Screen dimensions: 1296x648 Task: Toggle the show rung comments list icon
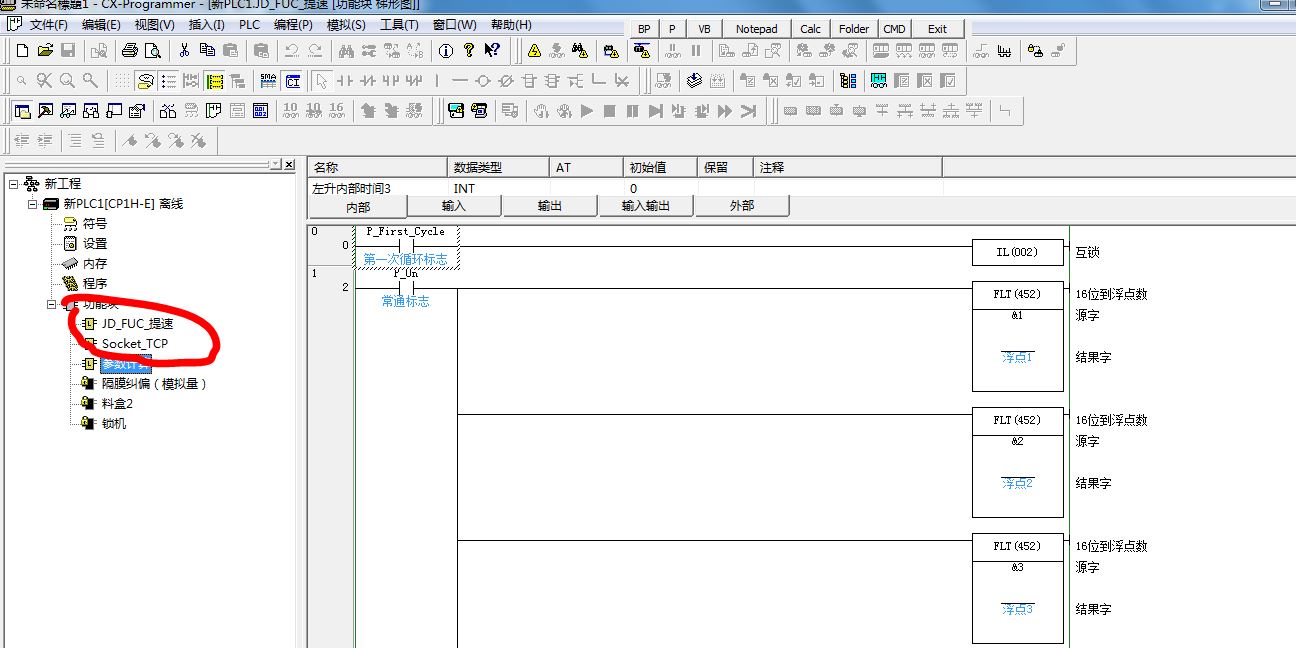click(168, 81)
